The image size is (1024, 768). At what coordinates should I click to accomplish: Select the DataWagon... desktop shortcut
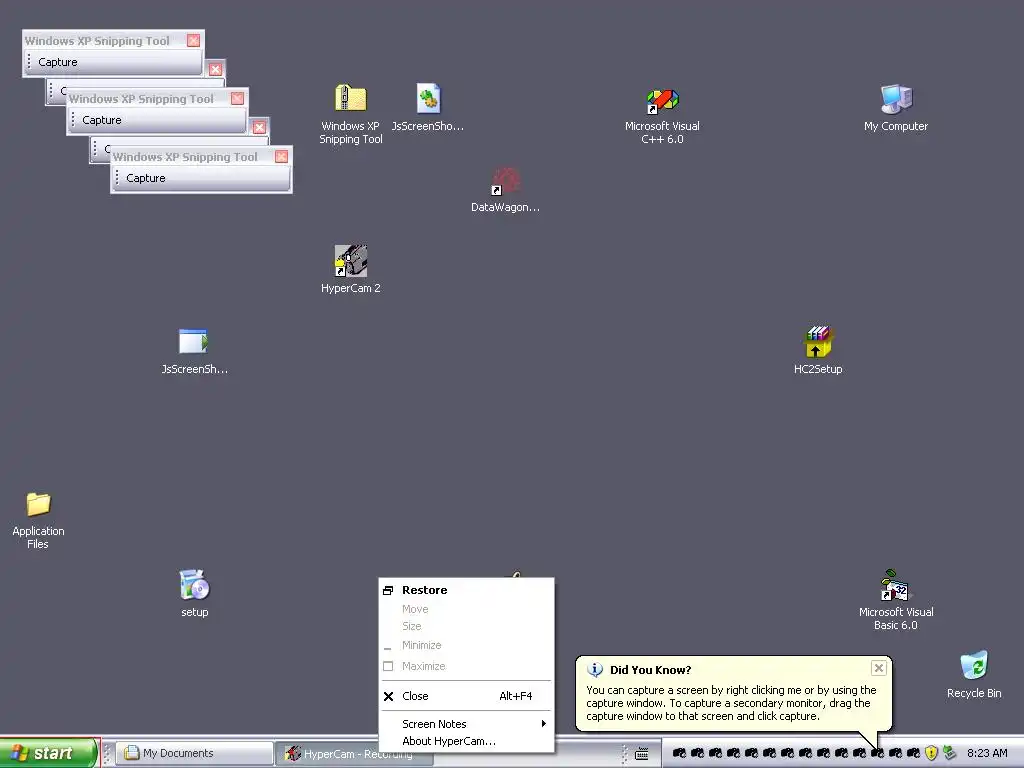[x=505, y=182]
